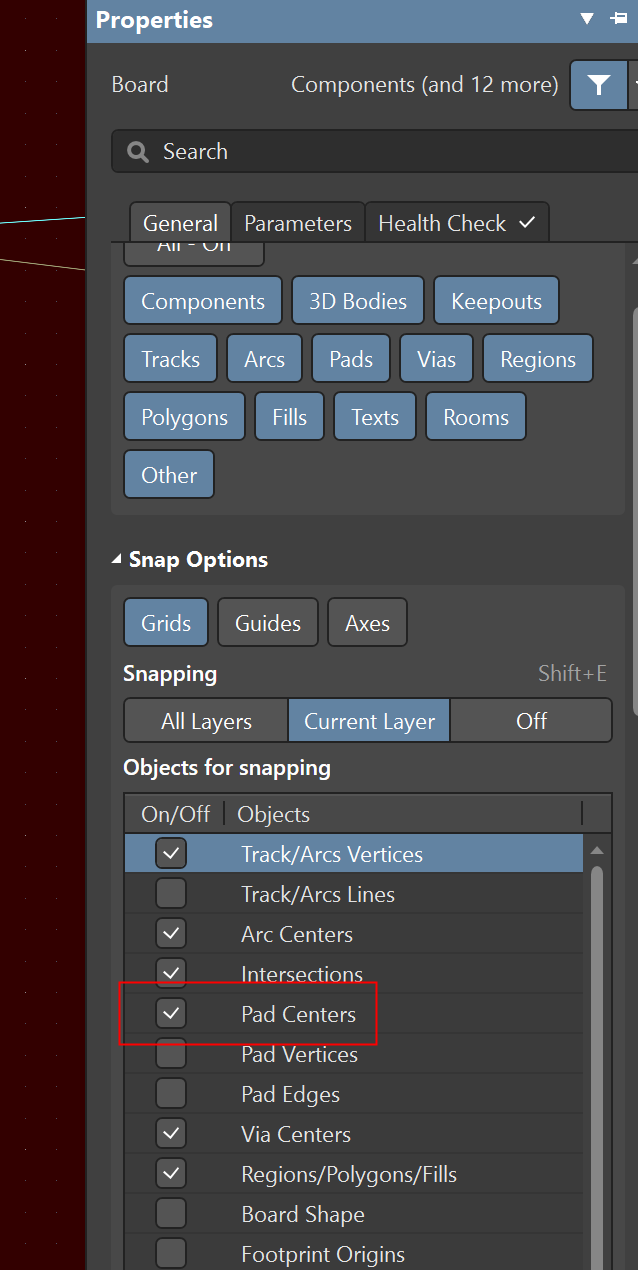Screen dimensions: 638x1270
Task: Uncheck Track/Arcs Vertices snapping
Action: pyautogui.click(x=171, y=854)
